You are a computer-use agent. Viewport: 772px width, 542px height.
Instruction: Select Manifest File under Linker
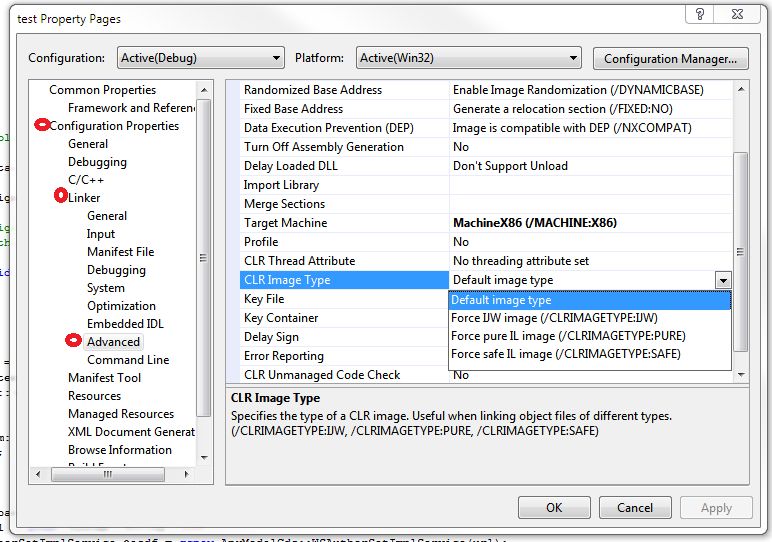[121, 252]
